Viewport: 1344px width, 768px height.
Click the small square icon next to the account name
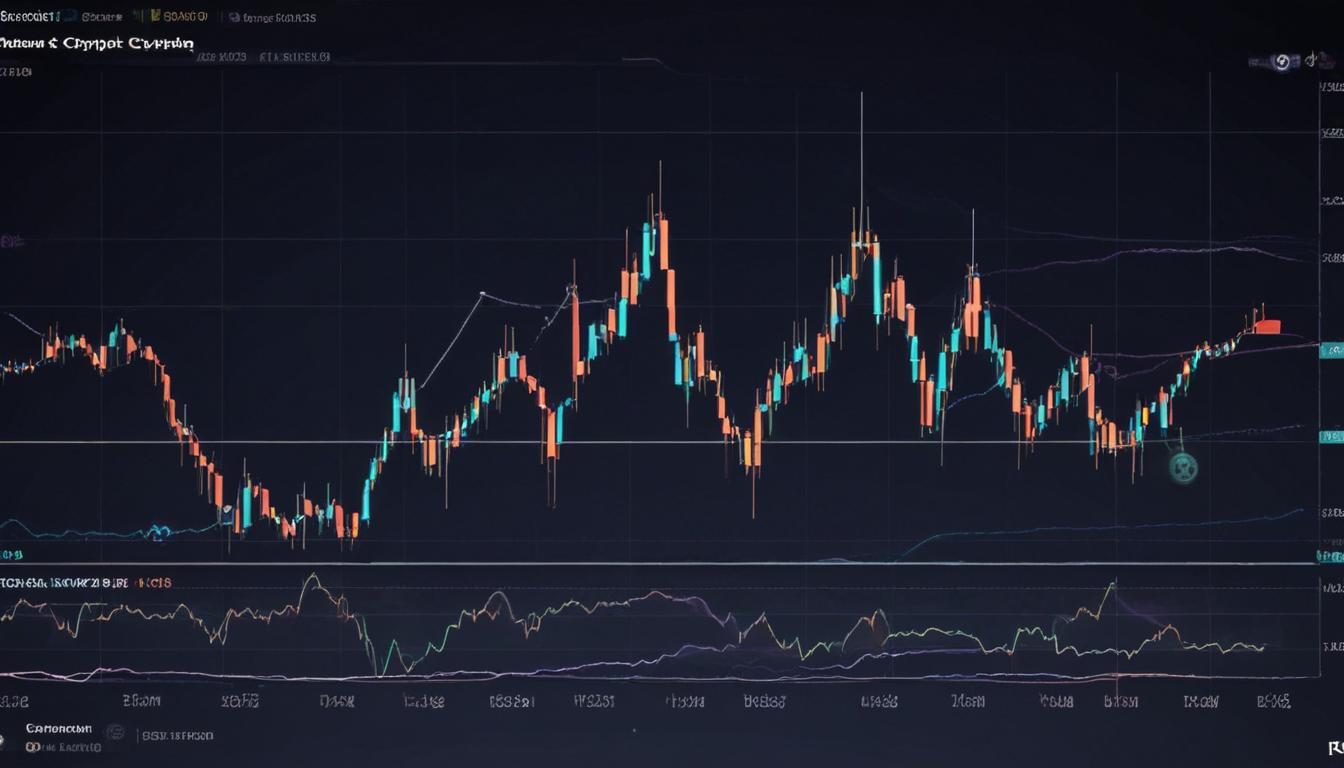(116, 732)
